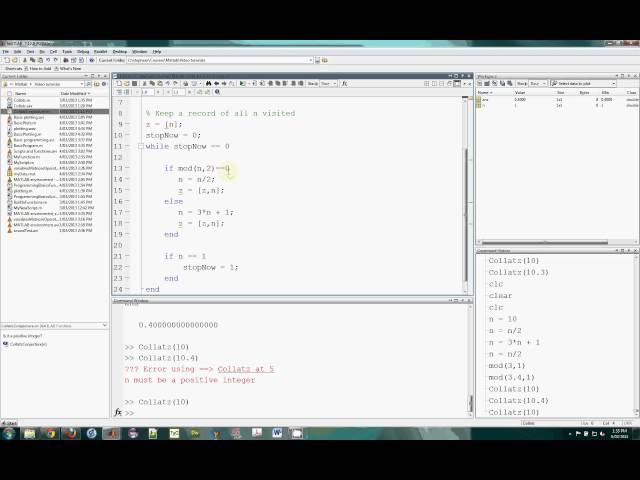Click the editor Back arrow icon
The width and height of the screenshot is (640, 480).
coord(216,83)
